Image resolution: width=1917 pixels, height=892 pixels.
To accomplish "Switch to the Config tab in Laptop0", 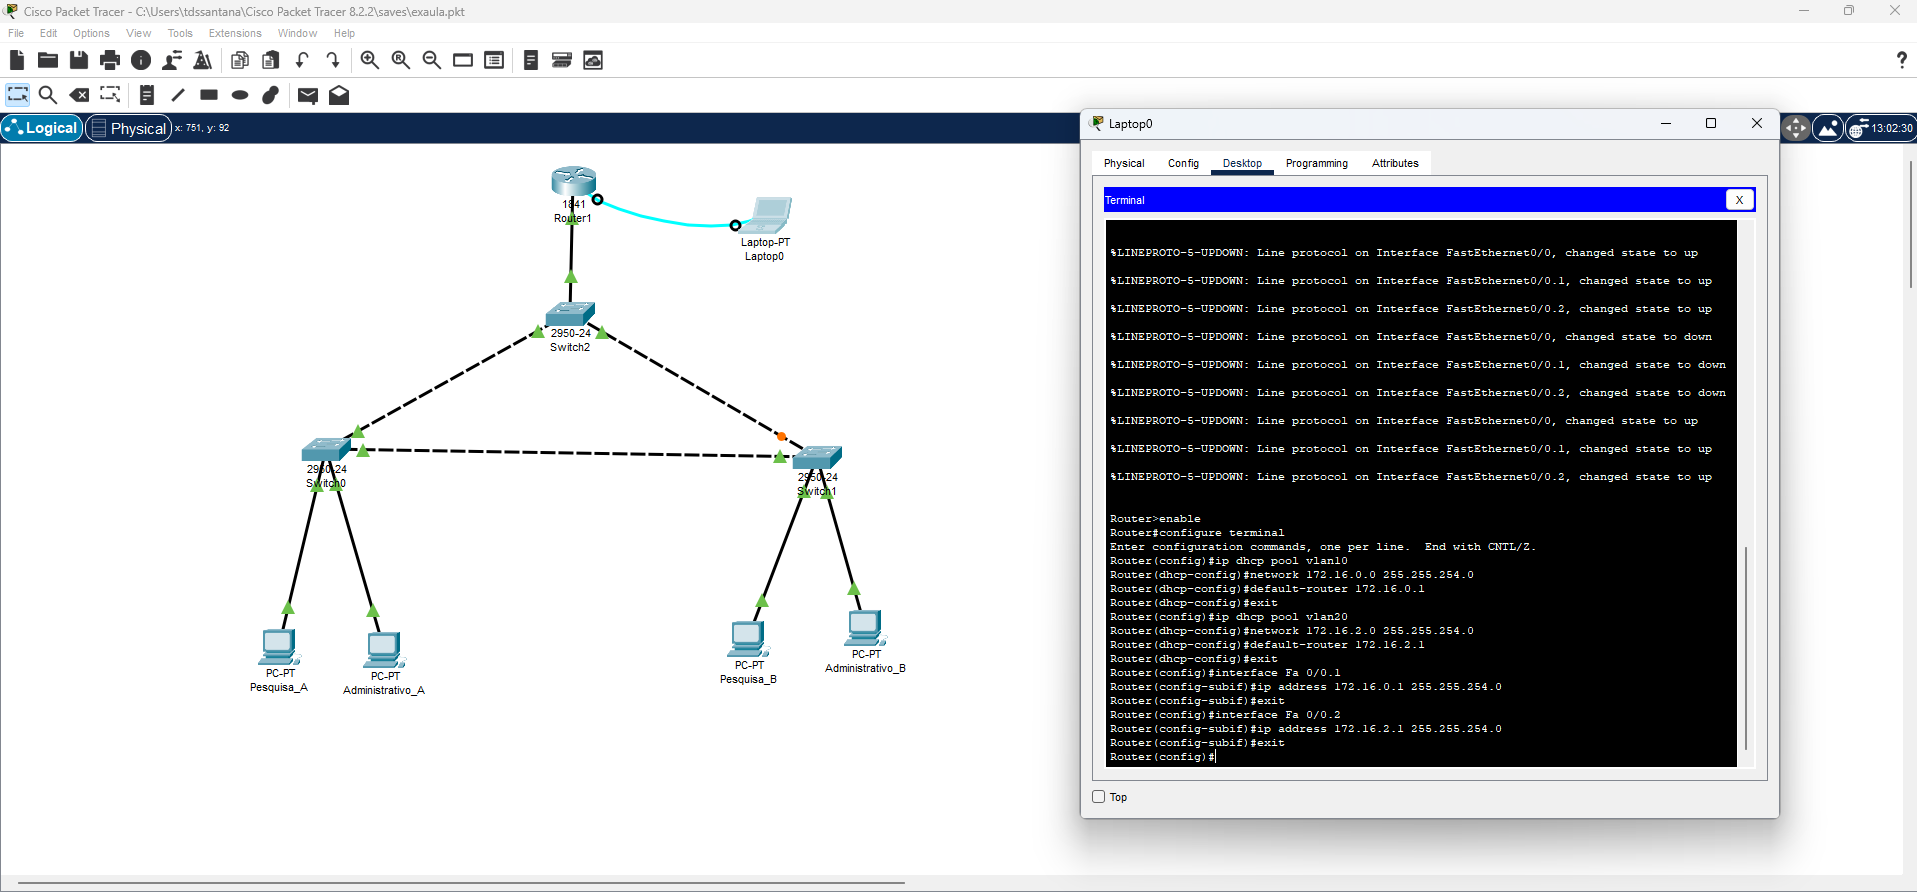I will pyautogui.click(x=1183, y=163).
